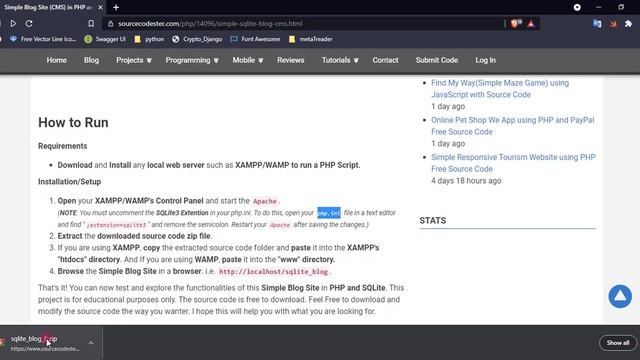640x360 pixels.
Task: Click the forward navigation arrow icon
Action: [13, 24]
